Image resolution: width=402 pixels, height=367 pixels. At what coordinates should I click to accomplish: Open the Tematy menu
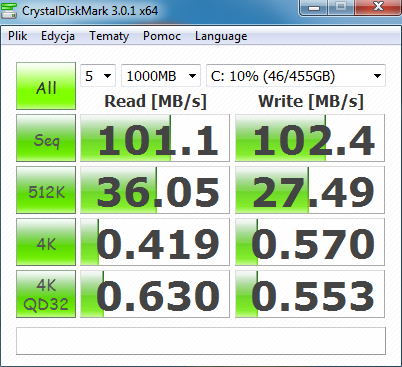tap(109, 36)
